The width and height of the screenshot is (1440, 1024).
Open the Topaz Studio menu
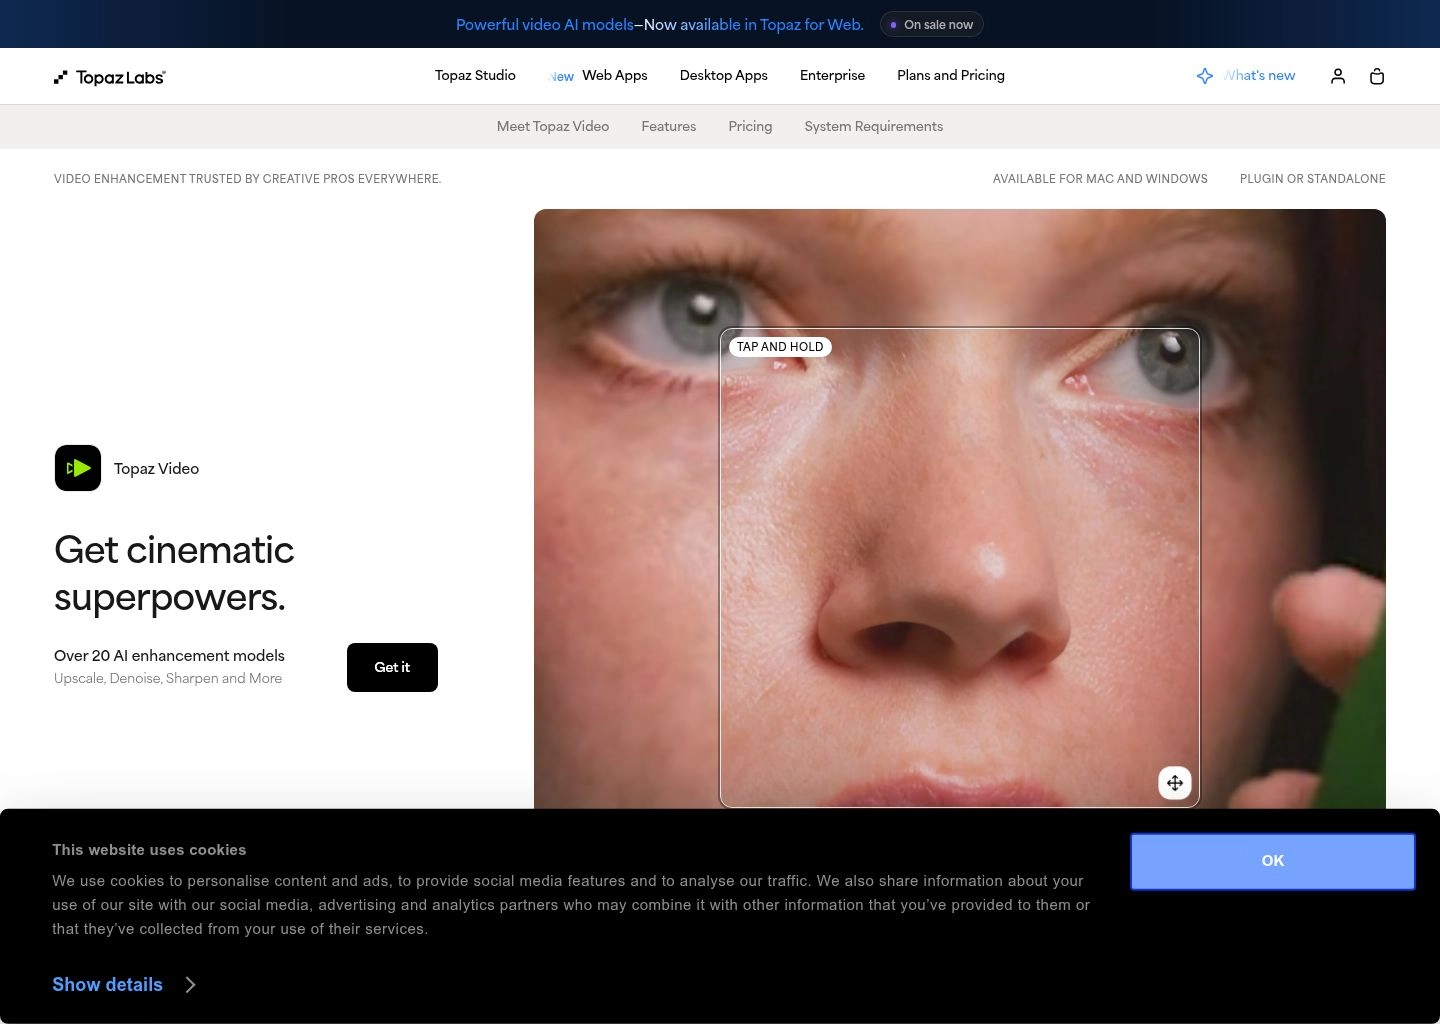click(x=475, y=76)
